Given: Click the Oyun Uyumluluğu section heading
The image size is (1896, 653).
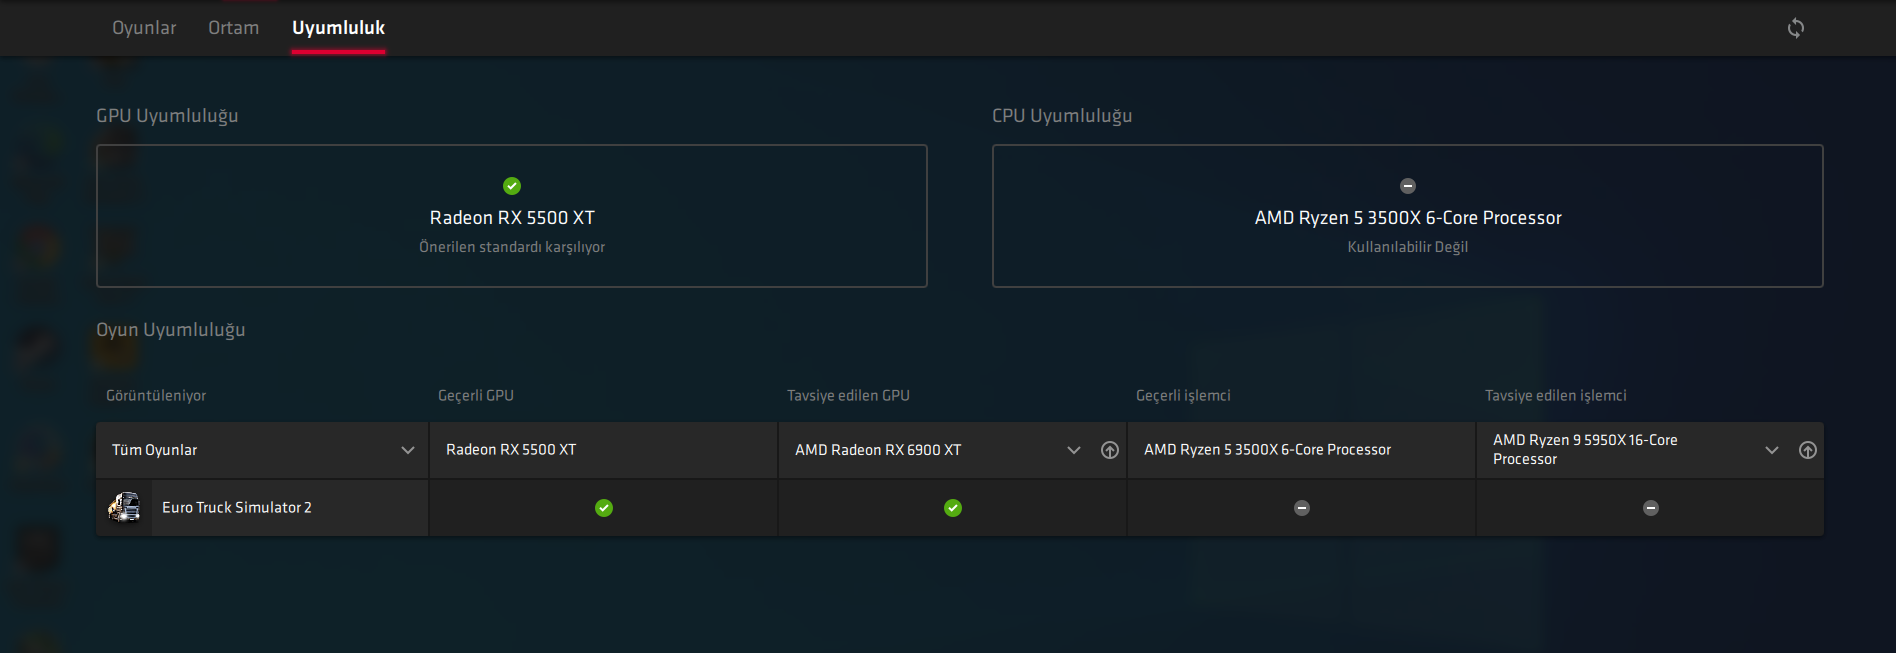Looking at the screenshot, I should [171, 330].
